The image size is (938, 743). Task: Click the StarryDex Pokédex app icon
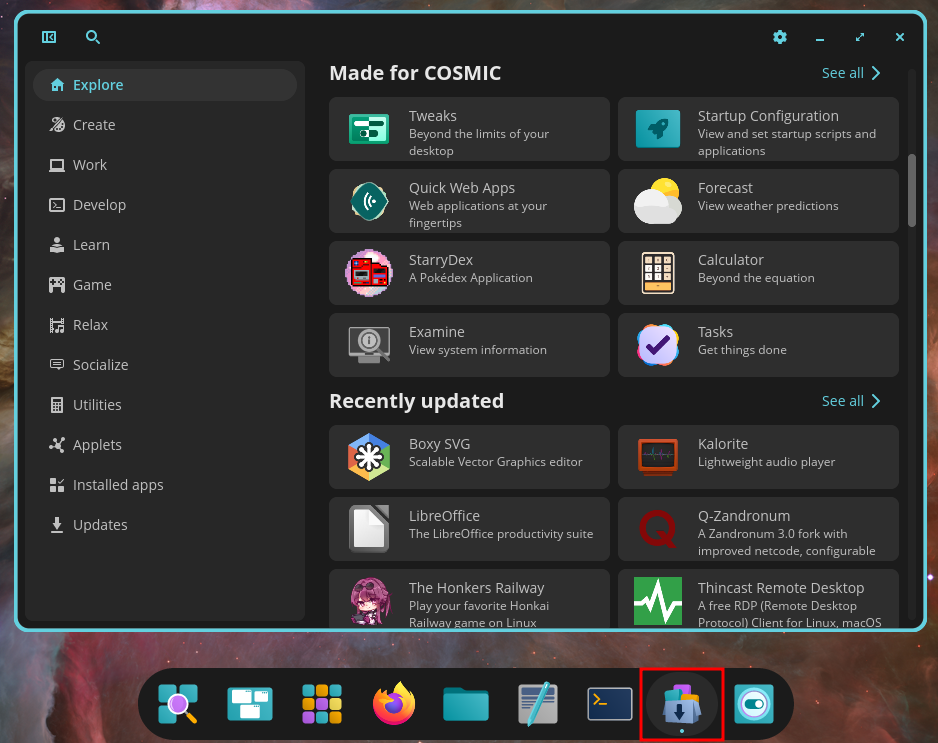coord(369,272)
